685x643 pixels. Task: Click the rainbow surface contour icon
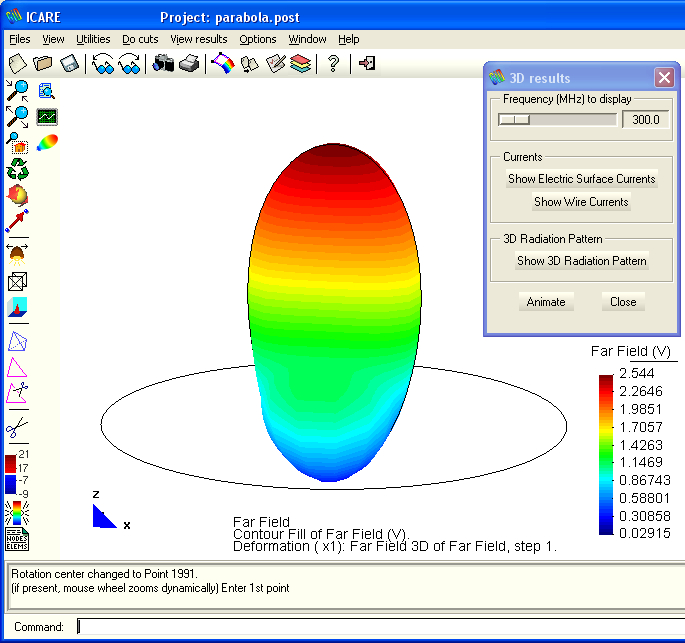click(x=223, y=64)
